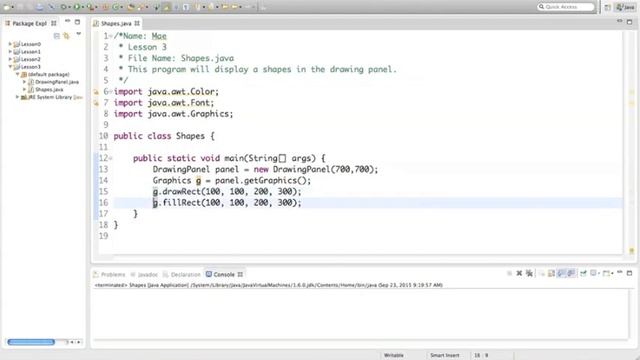Expand the Lesson0 project
This screenshot has width=640, height=360.
(10, 44)
